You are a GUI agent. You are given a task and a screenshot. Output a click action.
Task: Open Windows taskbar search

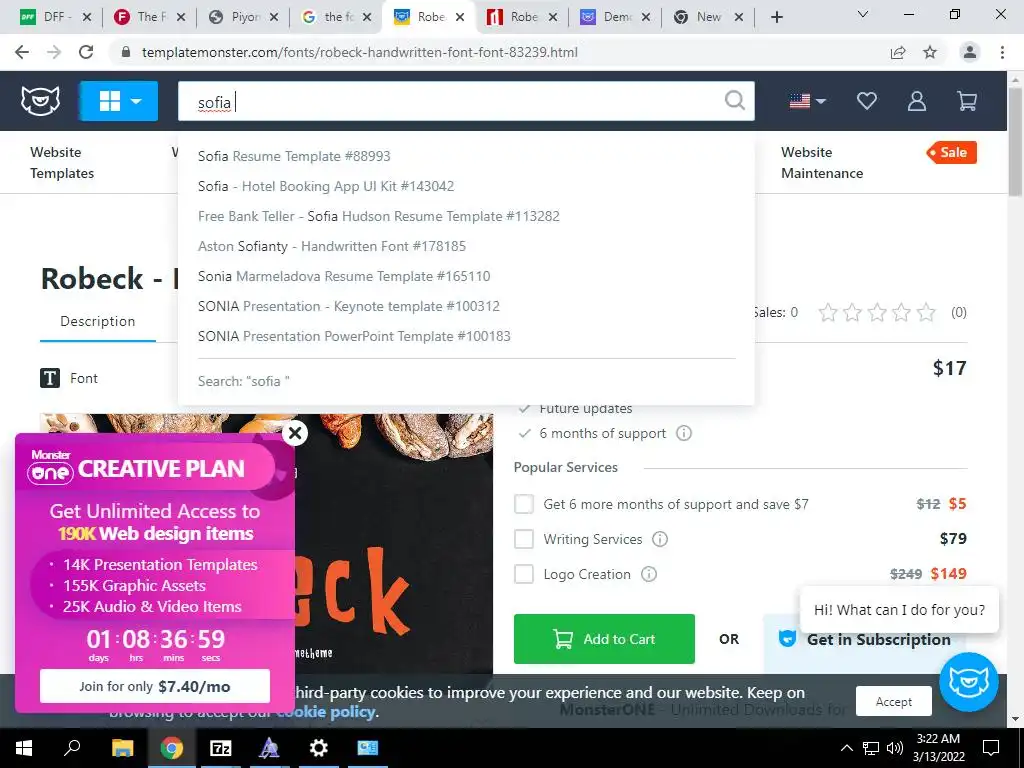point(72,748)
